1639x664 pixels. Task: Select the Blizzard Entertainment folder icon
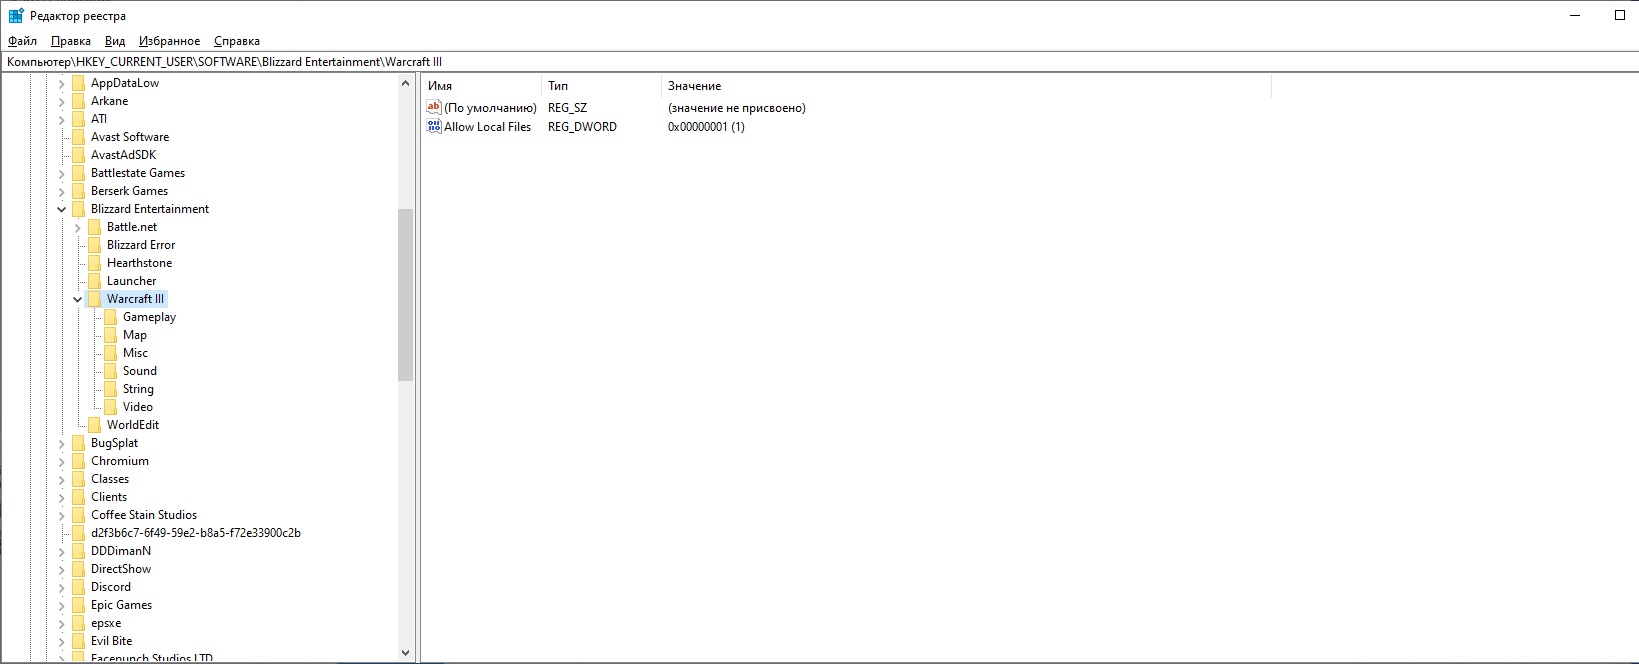(79, 209)
